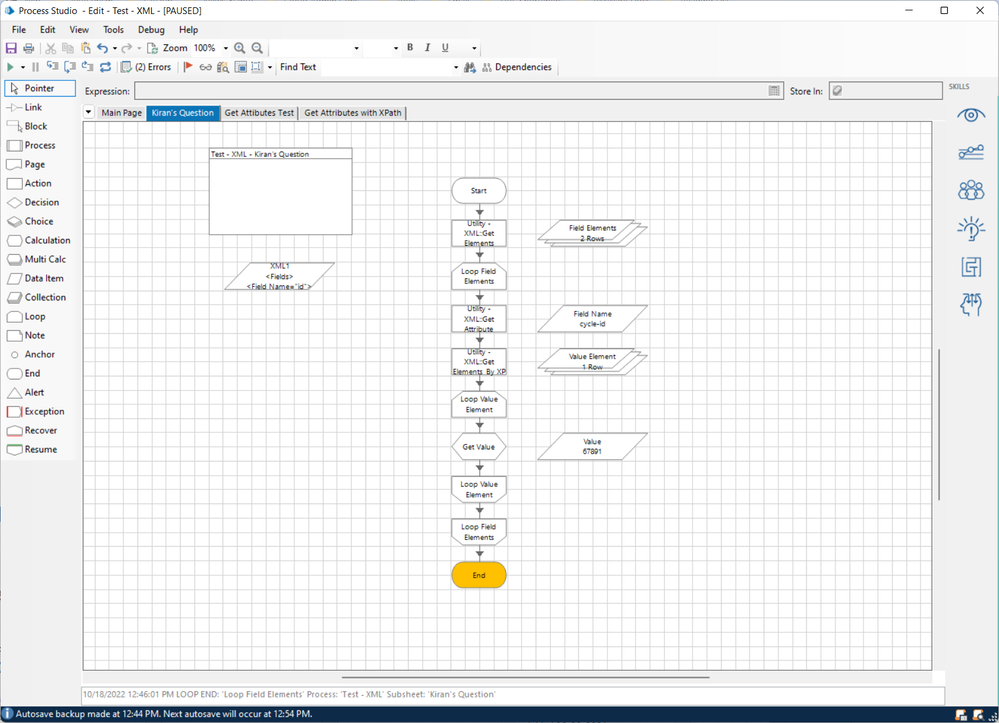Viewport: 999px width, 723px height.
Task: Click the binoculars Find icon
Action: [x=470, y=67]
